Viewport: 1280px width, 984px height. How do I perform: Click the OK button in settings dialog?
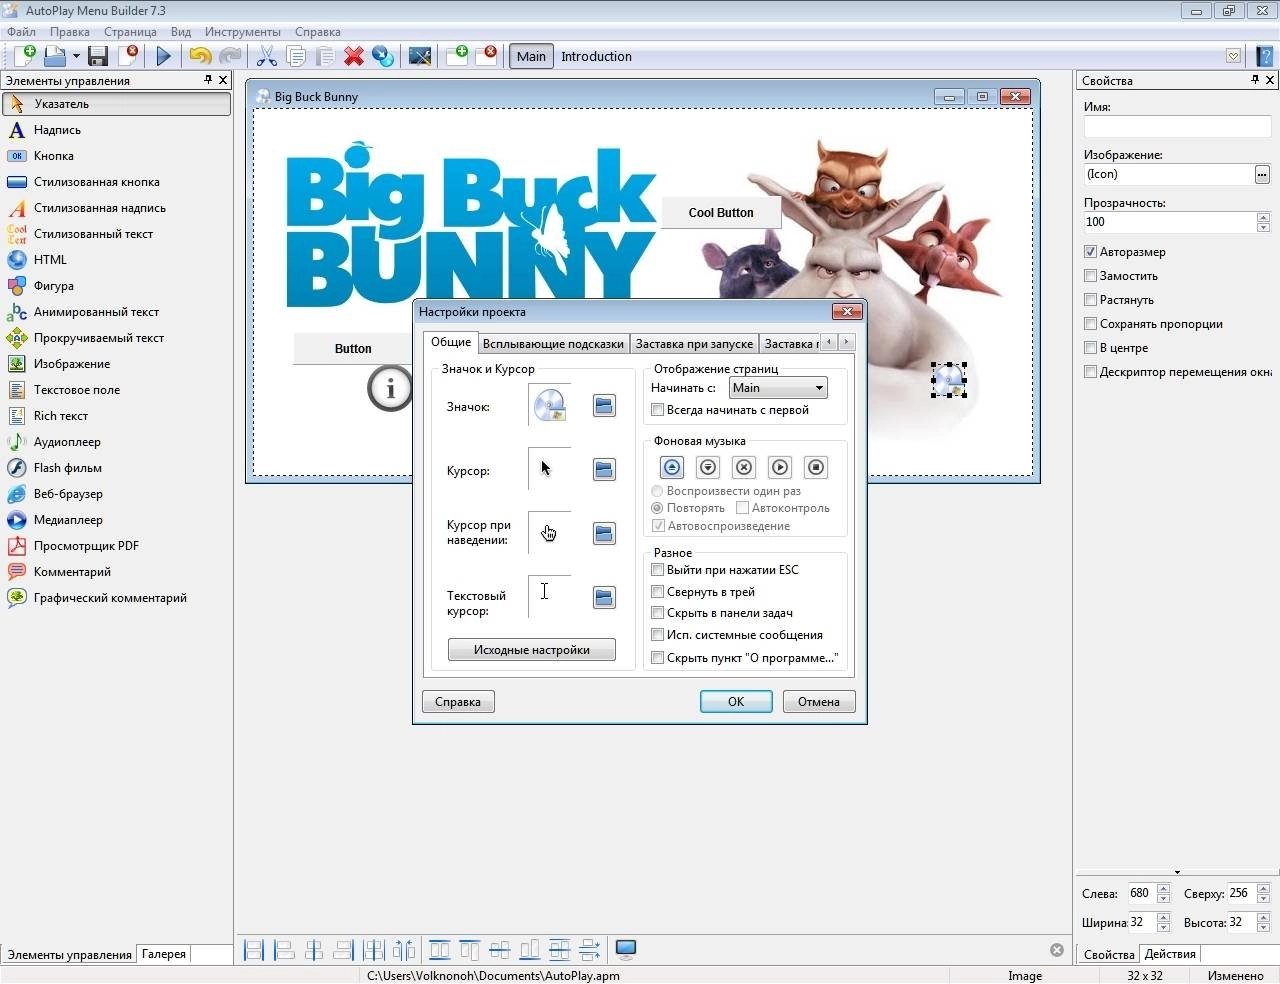coord(736,702)
